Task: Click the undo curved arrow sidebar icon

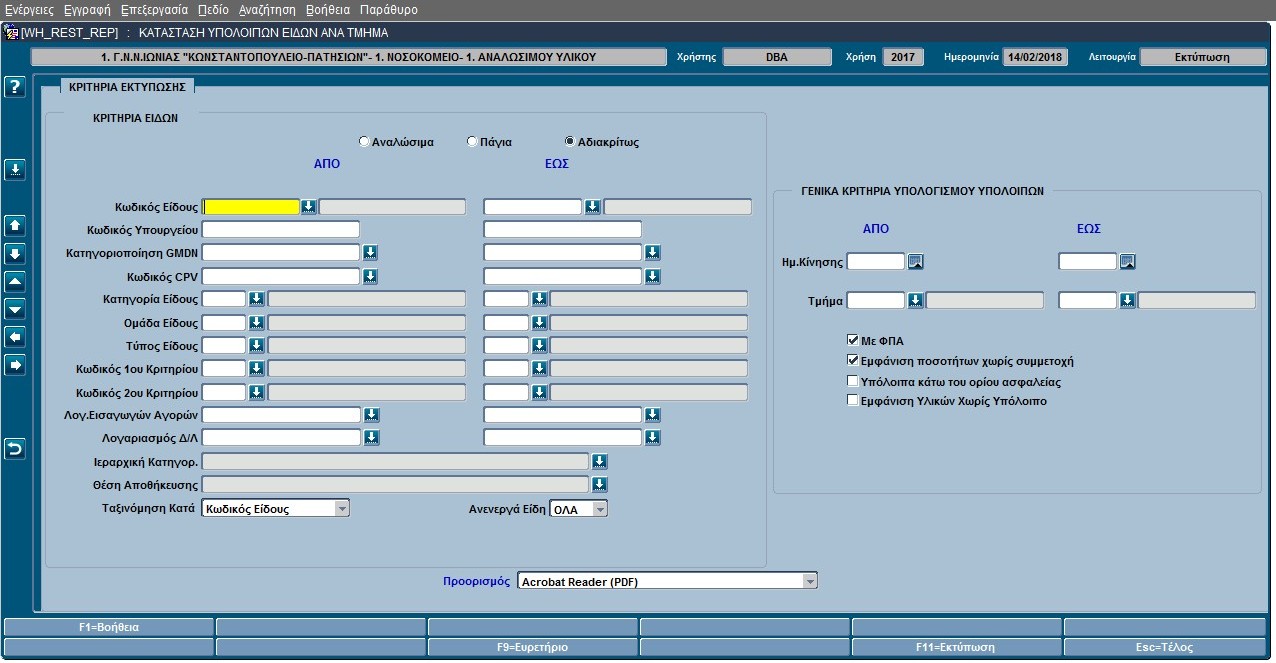Action: click(14, 449)
